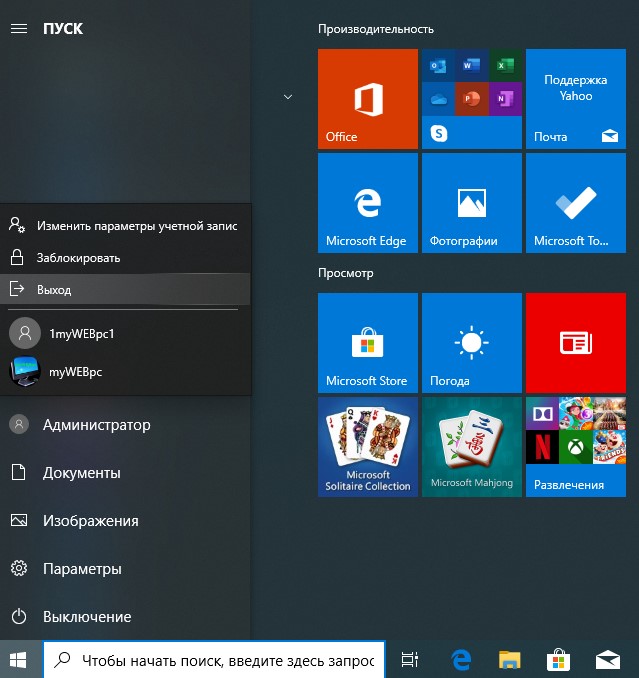Open Netflix in the Развлечения folder

[x=542, y=447]
